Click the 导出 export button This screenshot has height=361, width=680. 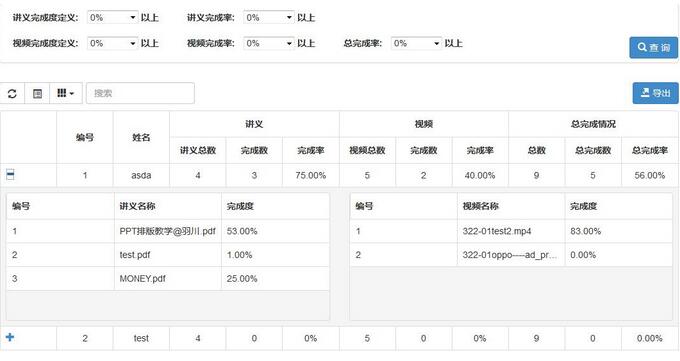655,93
